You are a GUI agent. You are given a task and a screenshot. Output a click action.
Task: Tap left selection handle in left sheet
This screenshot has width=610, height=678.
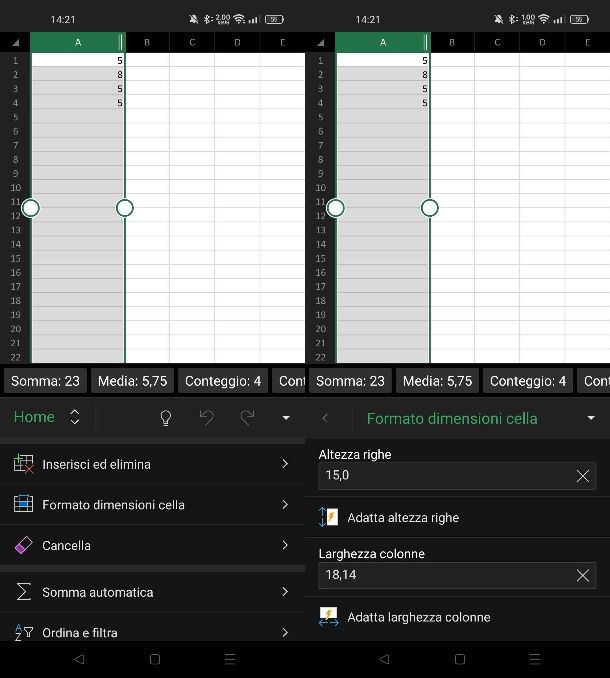[x=31, y=208]
